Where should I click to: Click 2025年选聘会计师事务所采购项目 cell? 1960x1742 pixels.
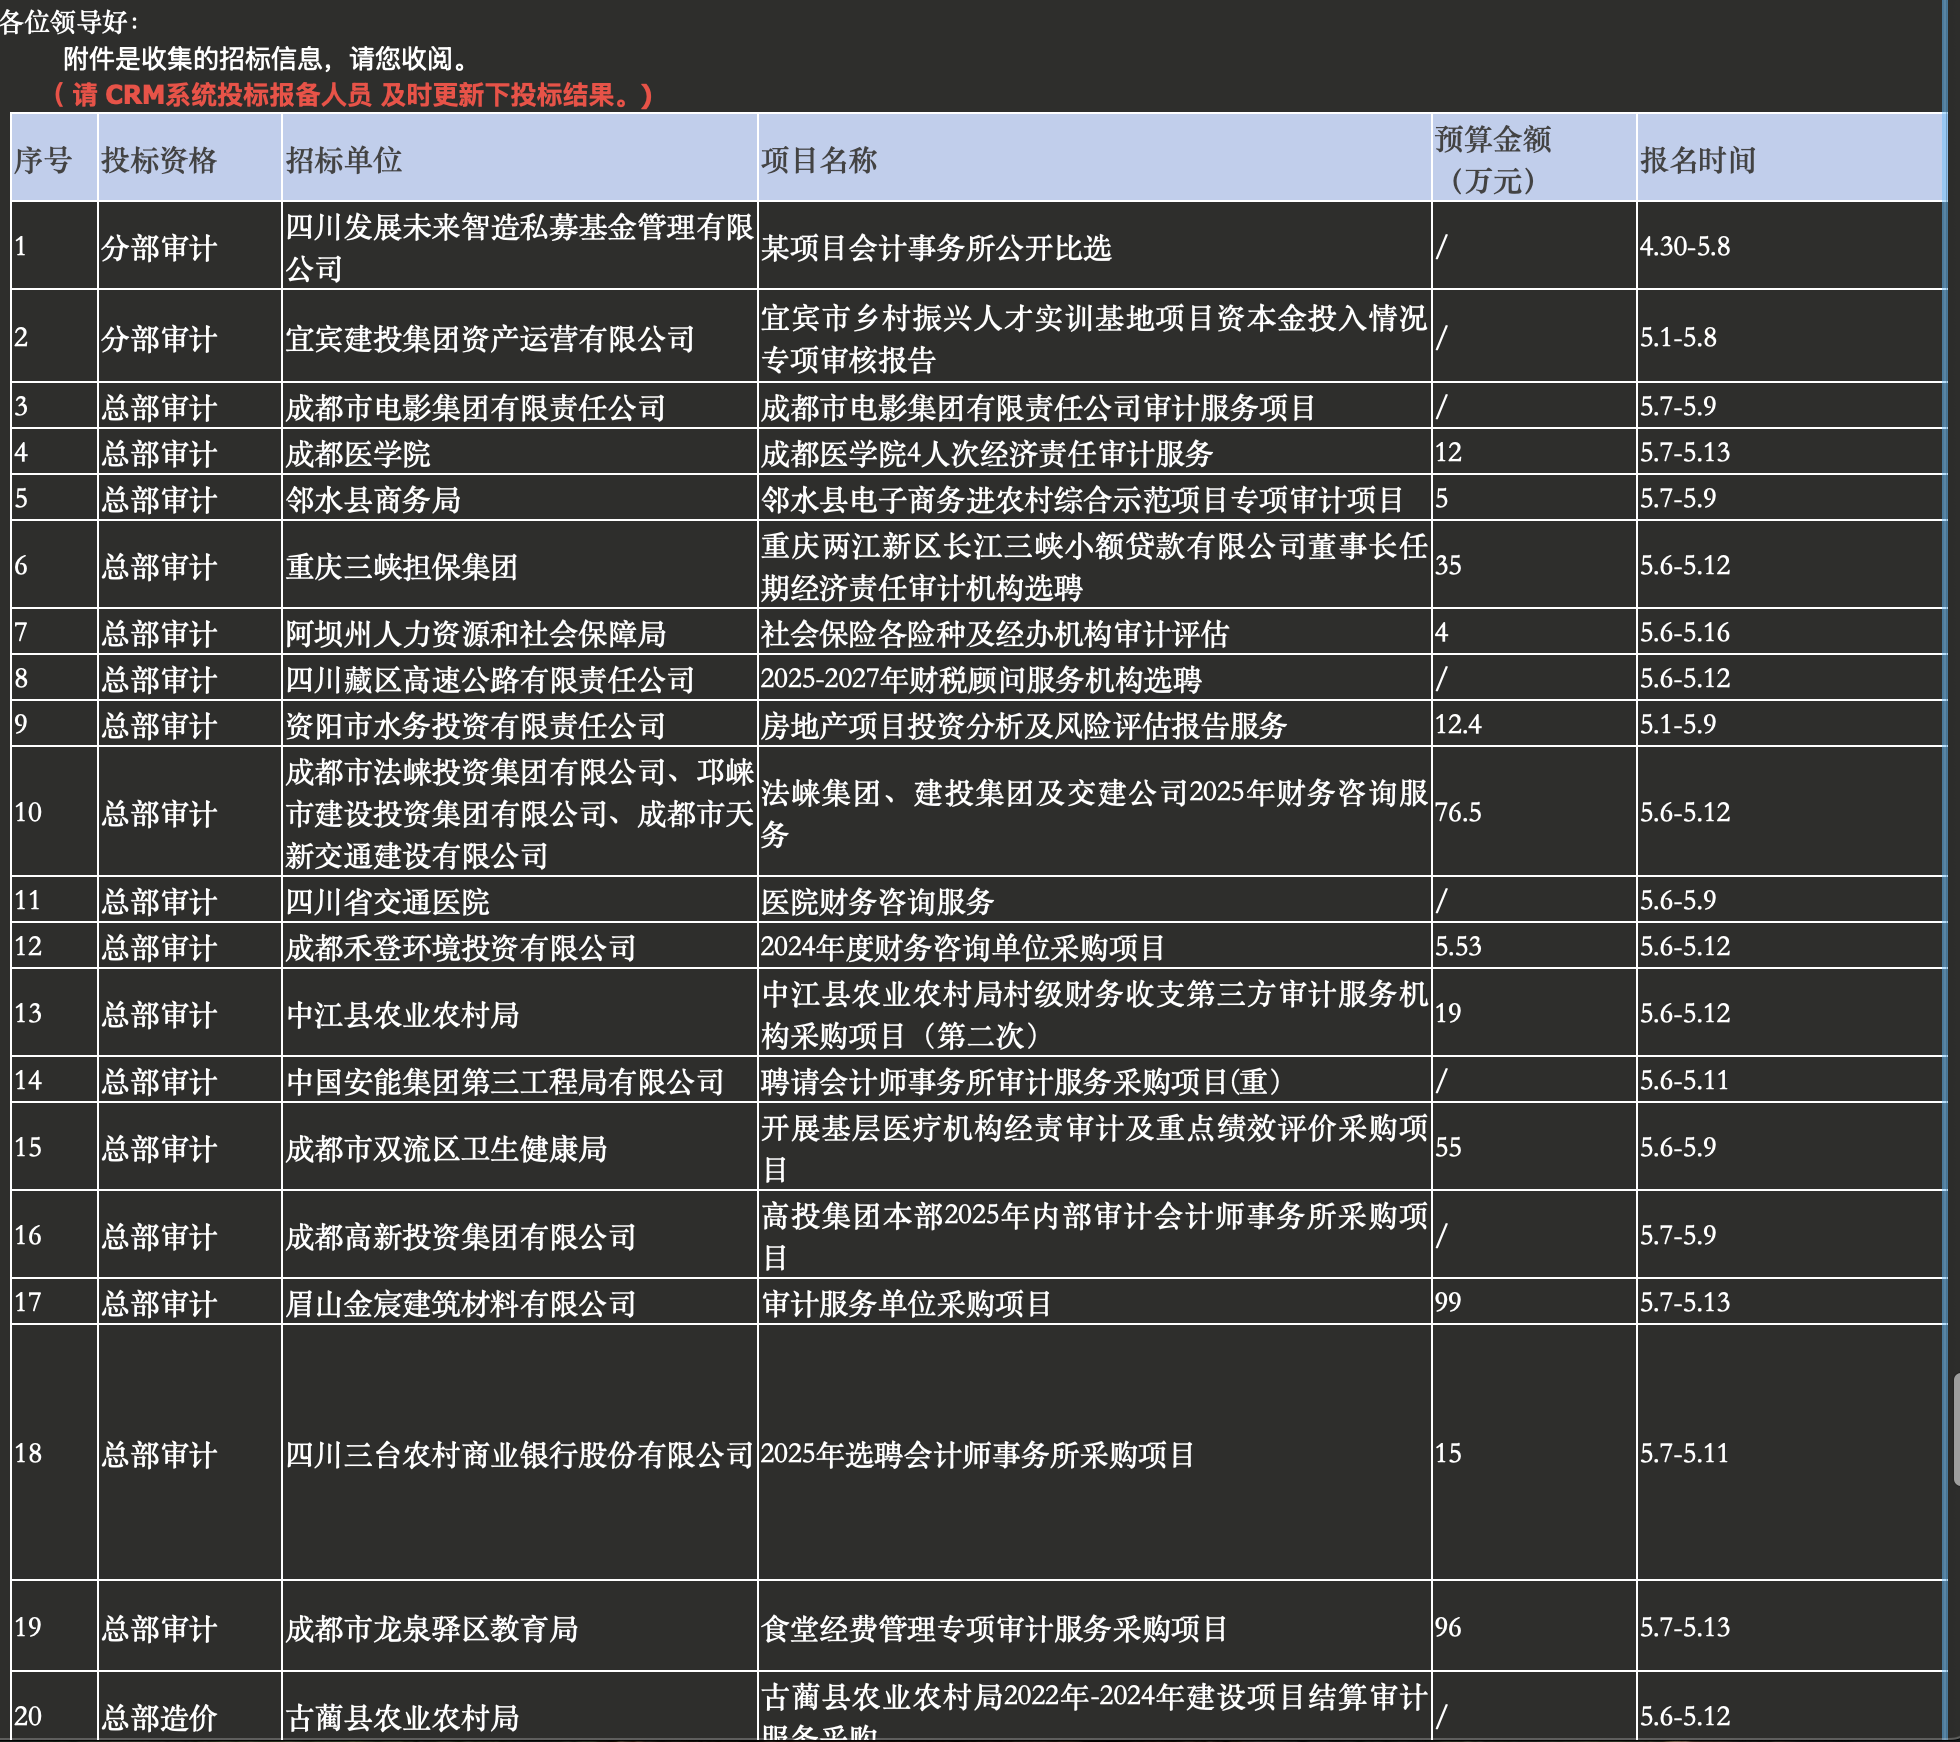point(1095,1453)
